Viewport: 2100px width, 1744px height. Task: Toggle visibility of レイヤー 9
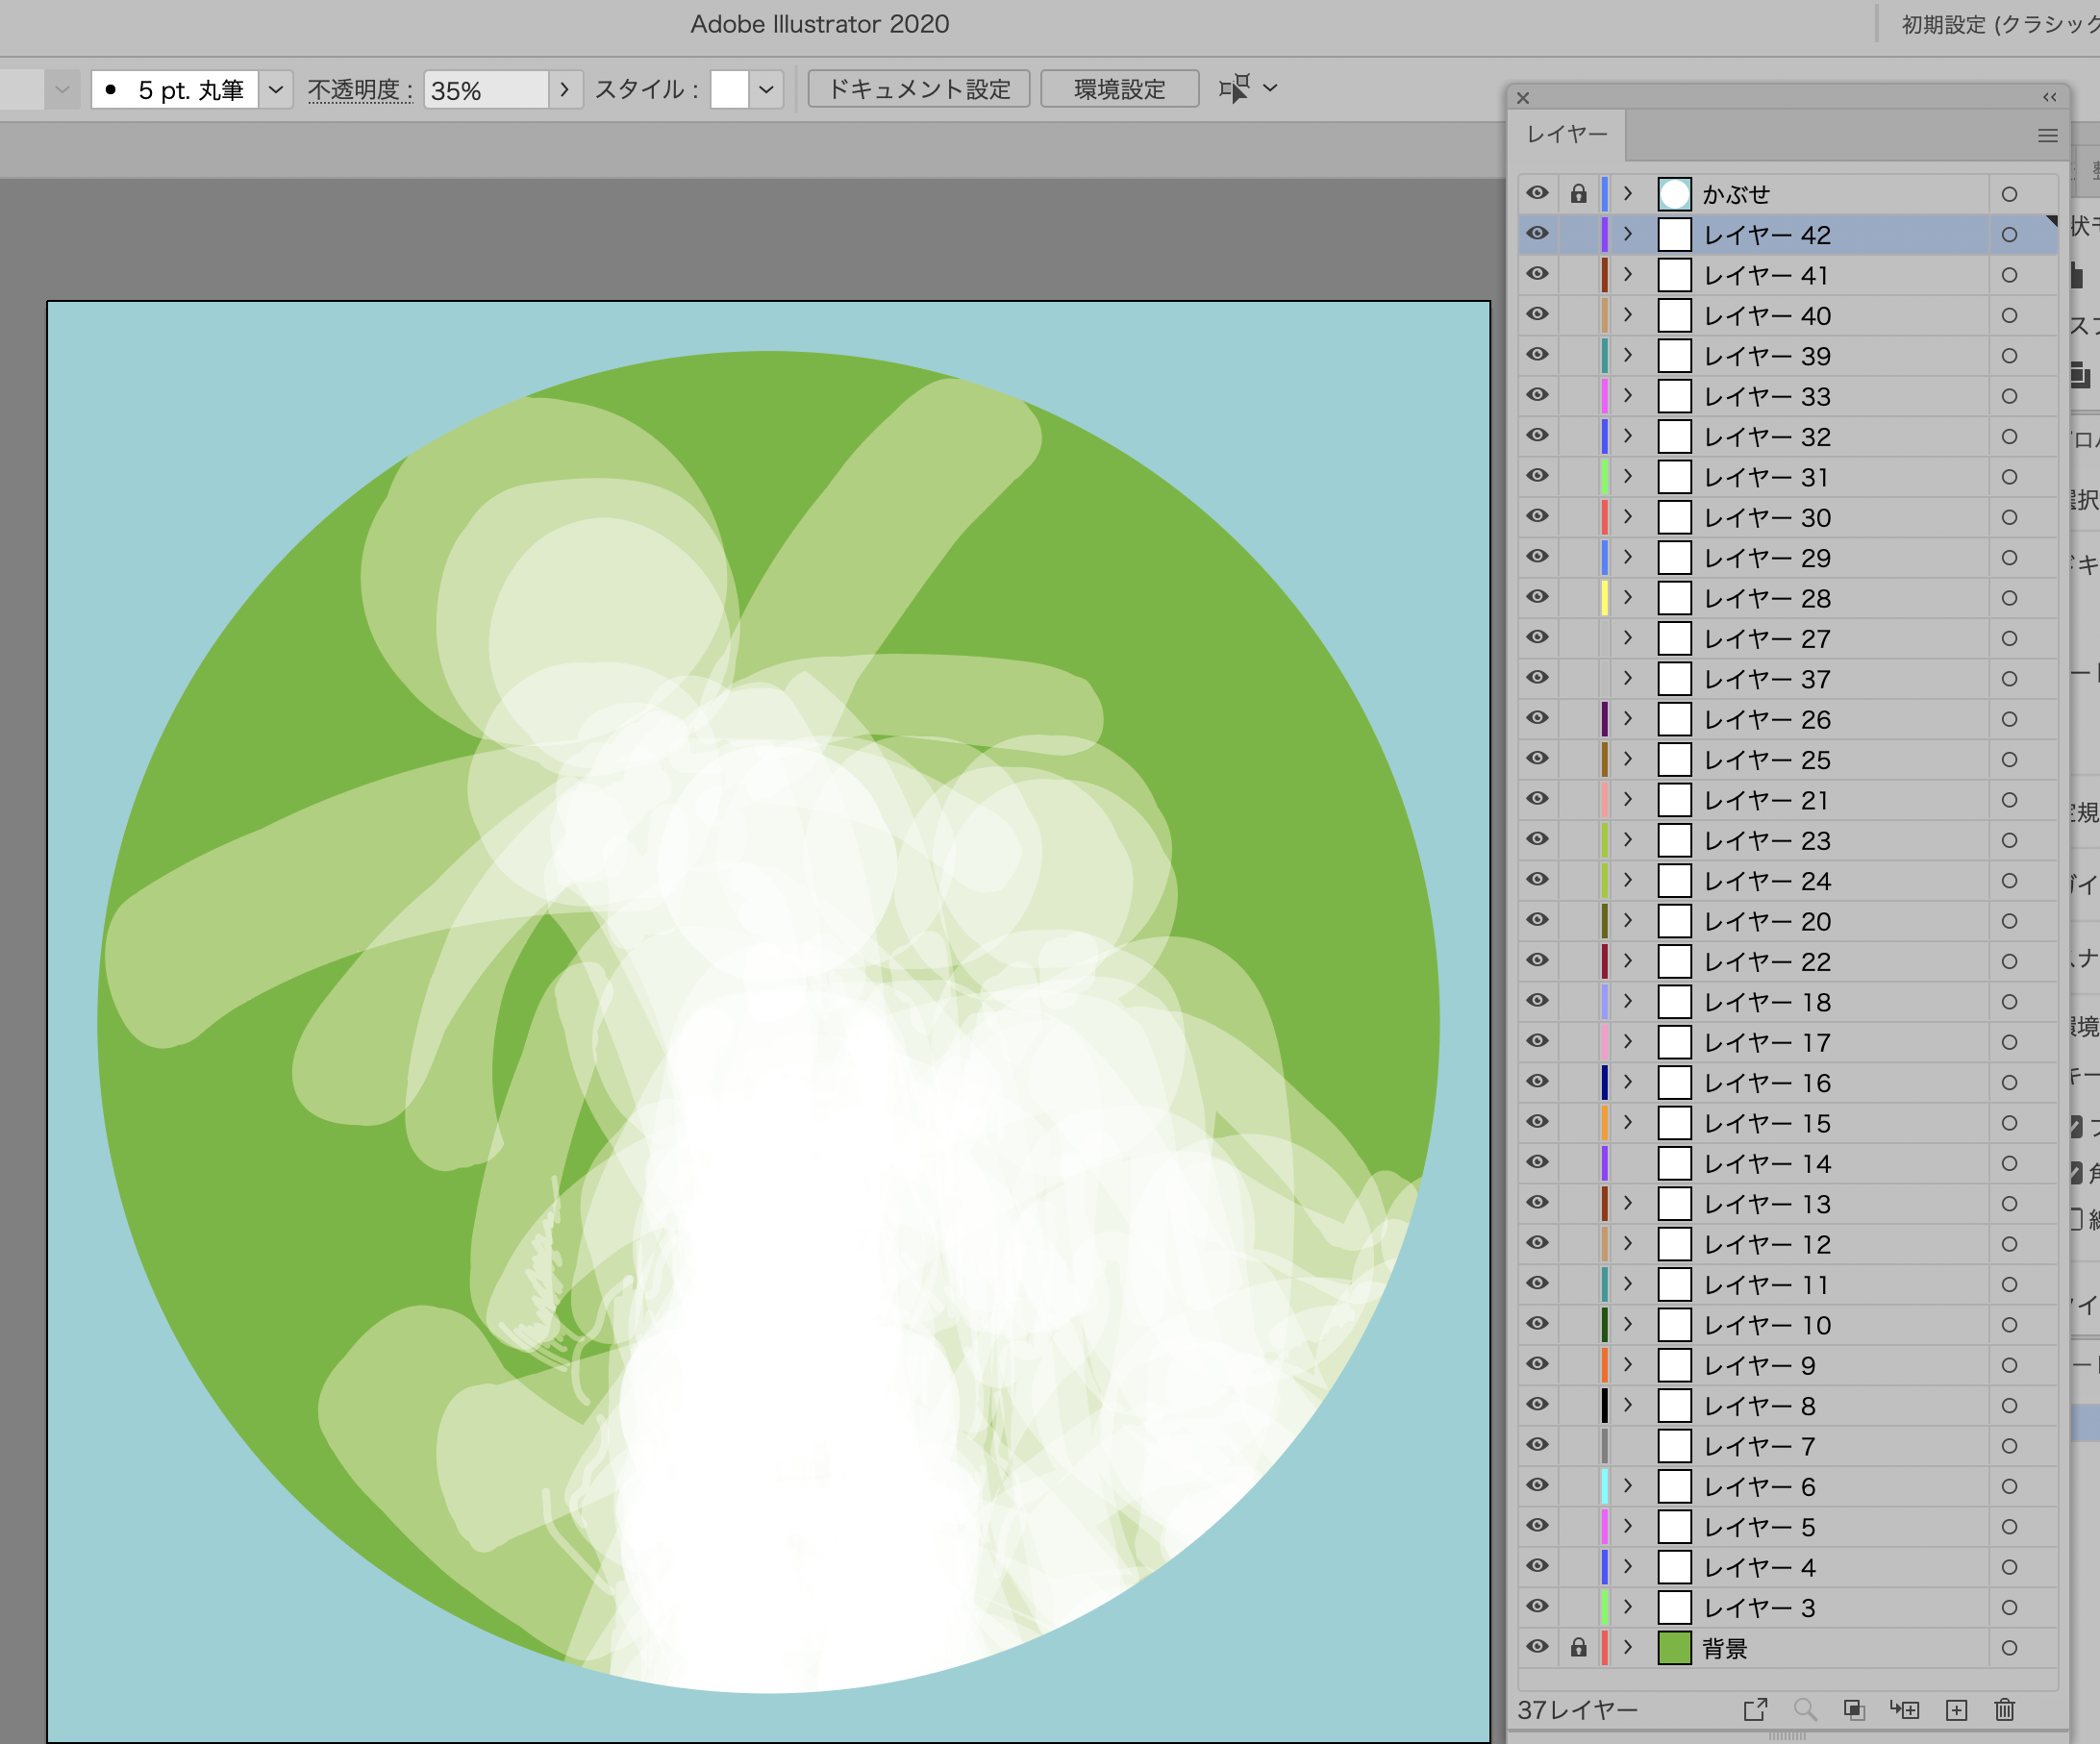(1538, 1364)
